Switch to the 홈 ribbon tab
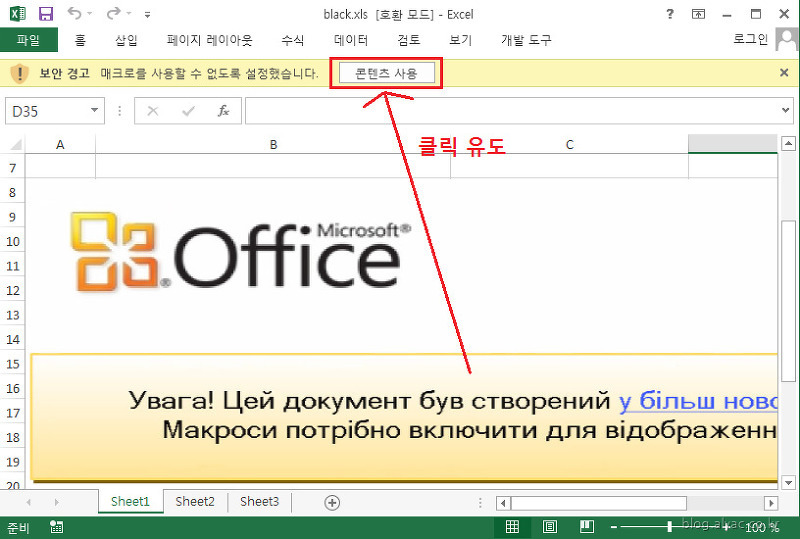800x539 pixels. point(80,40)
